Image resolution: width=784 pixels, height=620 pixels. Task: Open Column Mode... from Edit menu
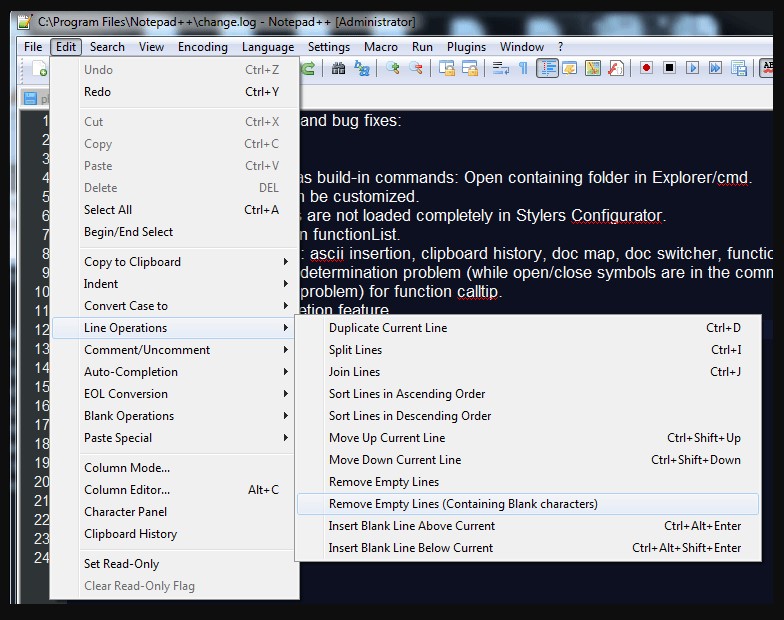(x=172, y=468)
